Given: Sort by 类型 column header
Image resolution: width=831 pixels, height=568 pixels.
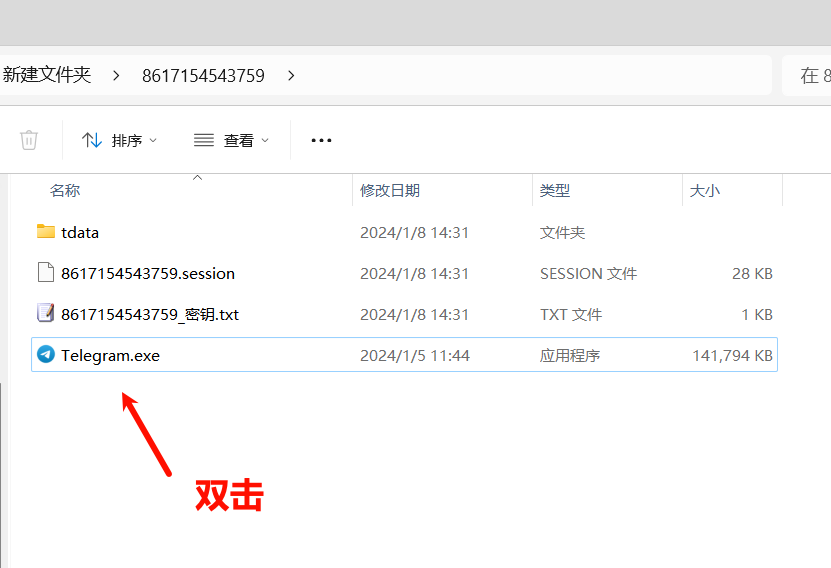Looking at the screenshot, I should (x=555, y=190).
